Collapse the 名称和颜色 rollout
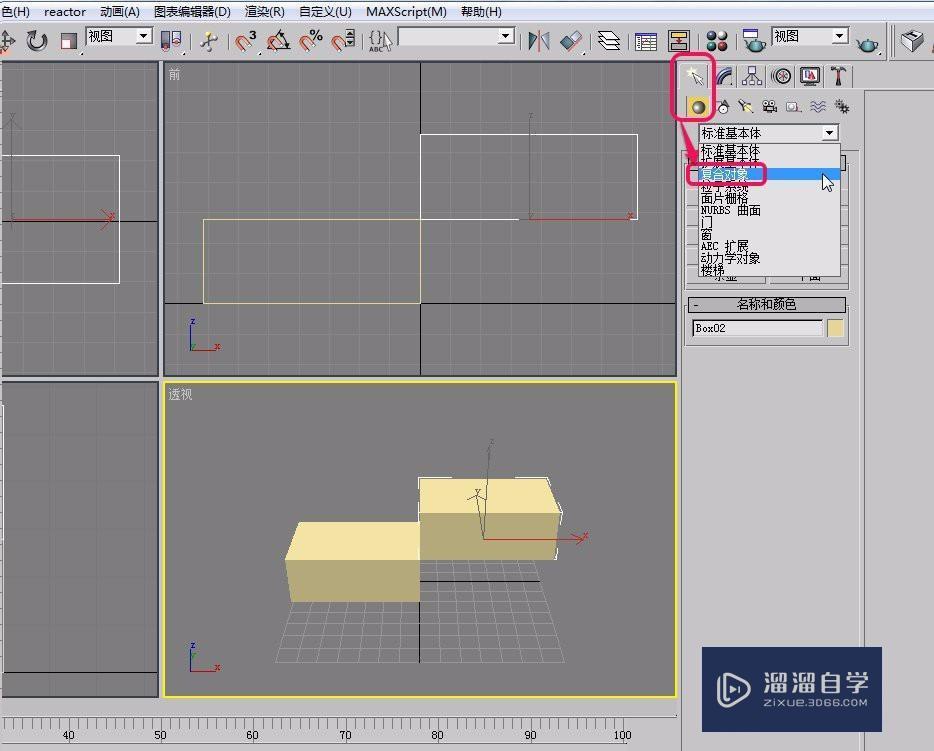The width and height of the screenshot is (934, 751). click(766, 305)
